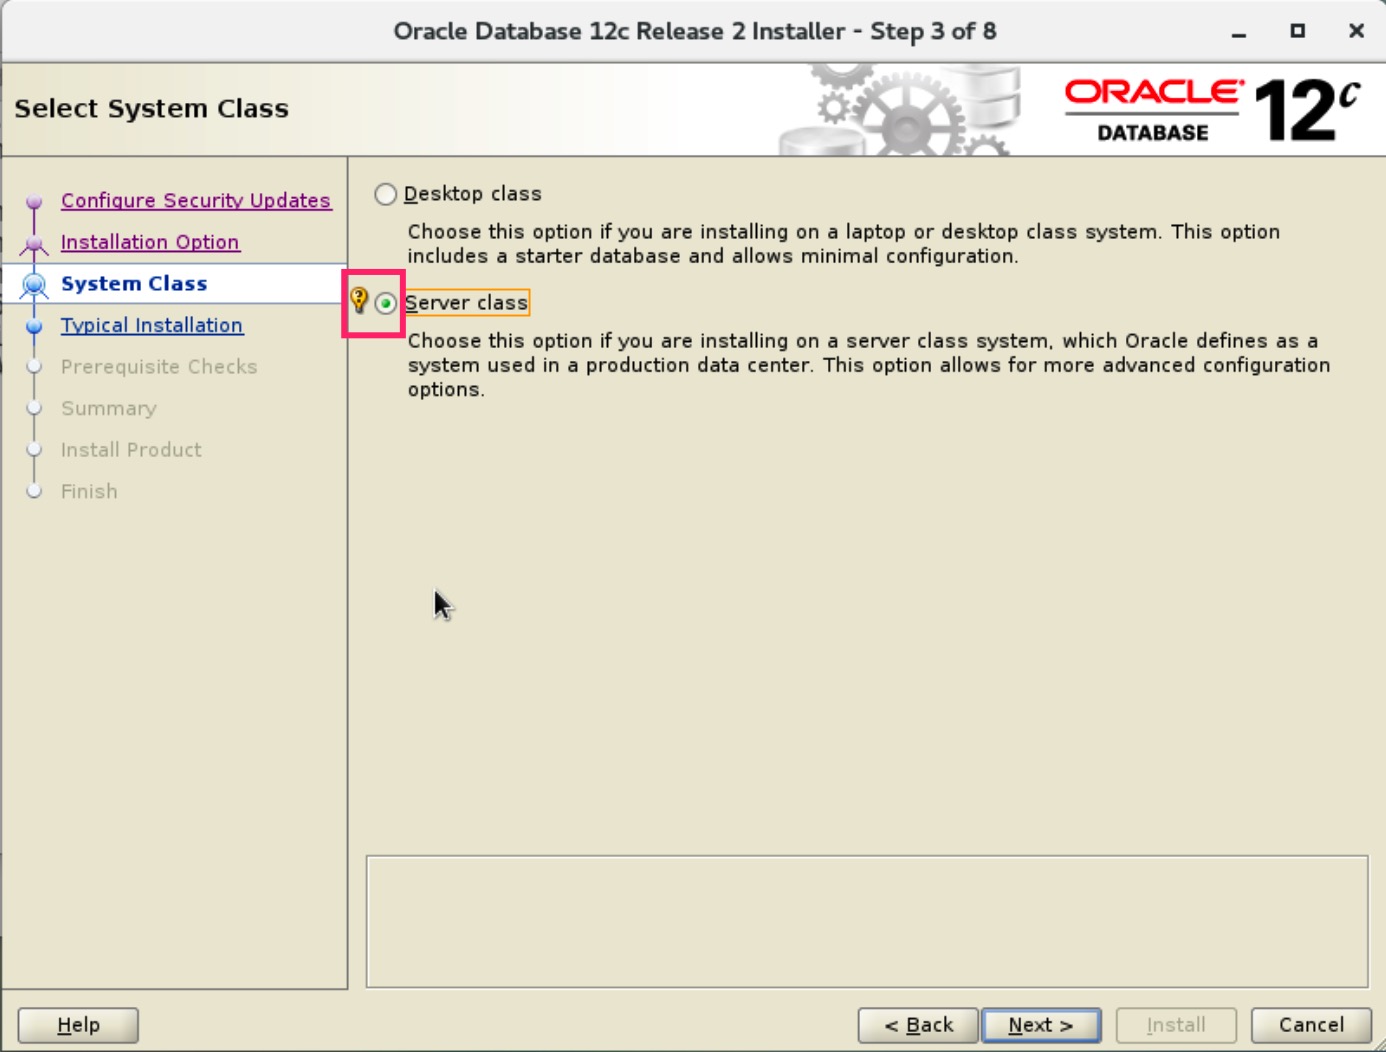Click the Server class description text
This screenshot has height=1052, width=1386.
pos(868,365)
